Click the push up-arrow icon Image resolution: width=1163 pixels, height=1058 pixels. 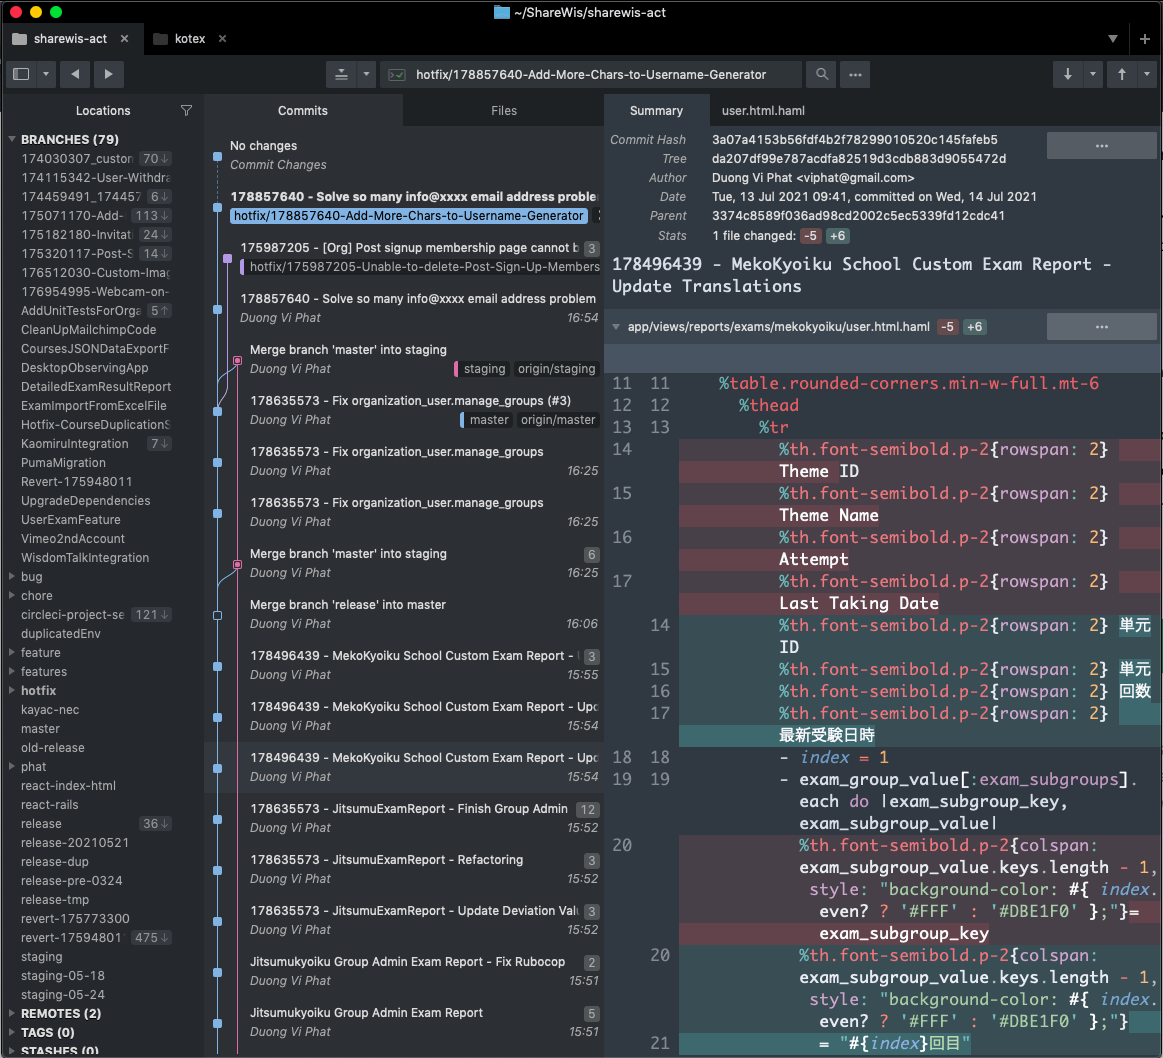[1122, 74]
